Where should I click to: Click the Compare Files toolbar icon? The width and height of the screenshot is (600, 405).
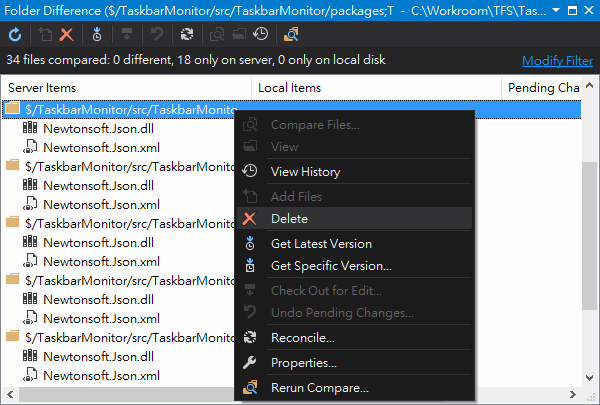click(x=217, y=34)
